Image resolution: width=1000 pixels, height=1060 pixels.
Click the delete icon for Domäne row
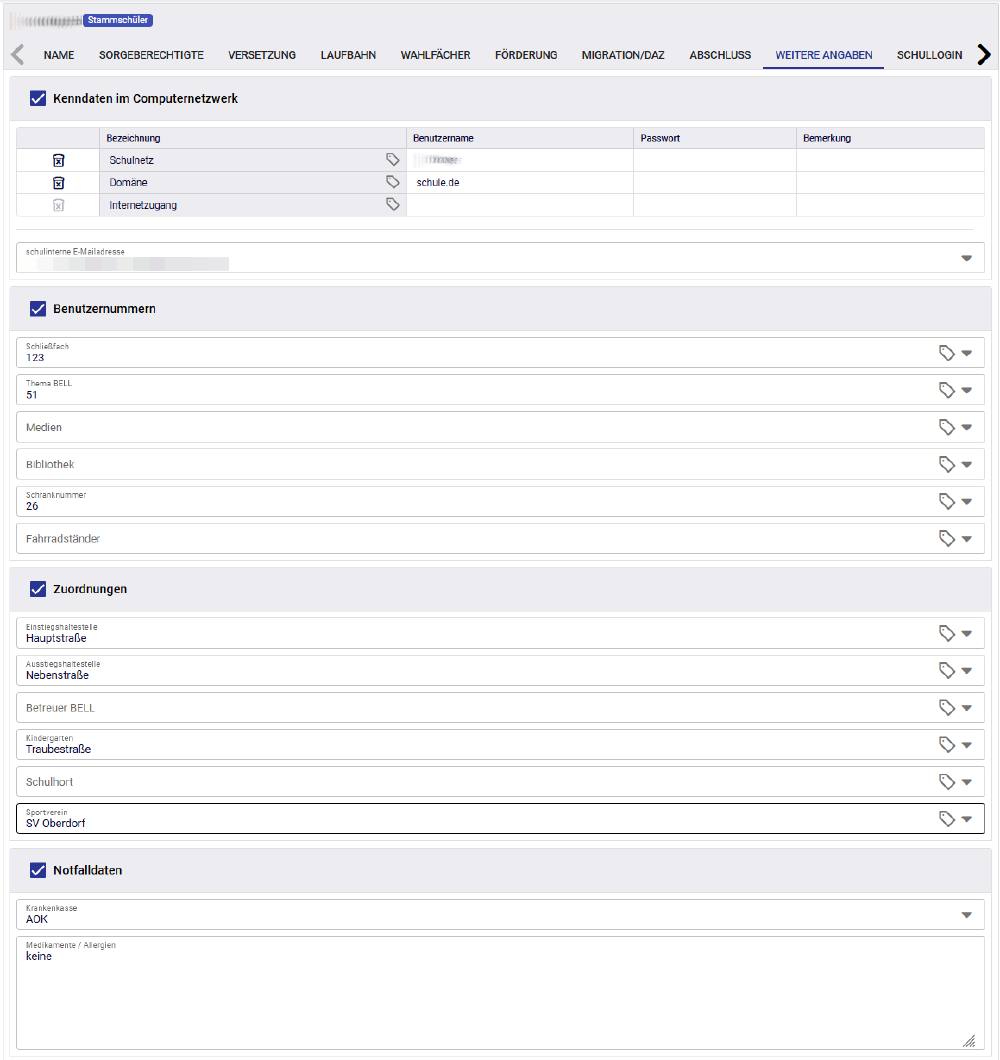coord(58,183)
